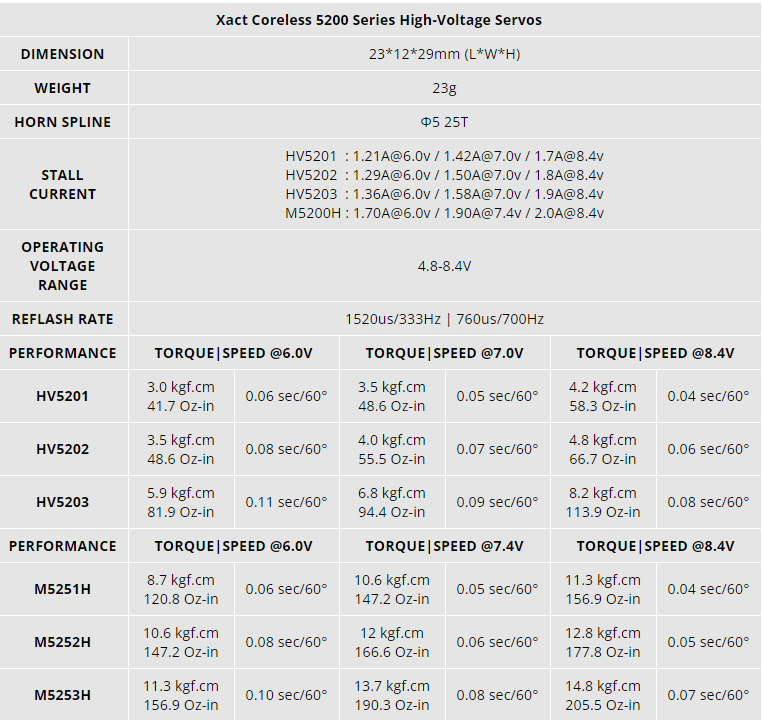
Task: Click the M5200H stall current line
Action: click(x=444, y=213)
